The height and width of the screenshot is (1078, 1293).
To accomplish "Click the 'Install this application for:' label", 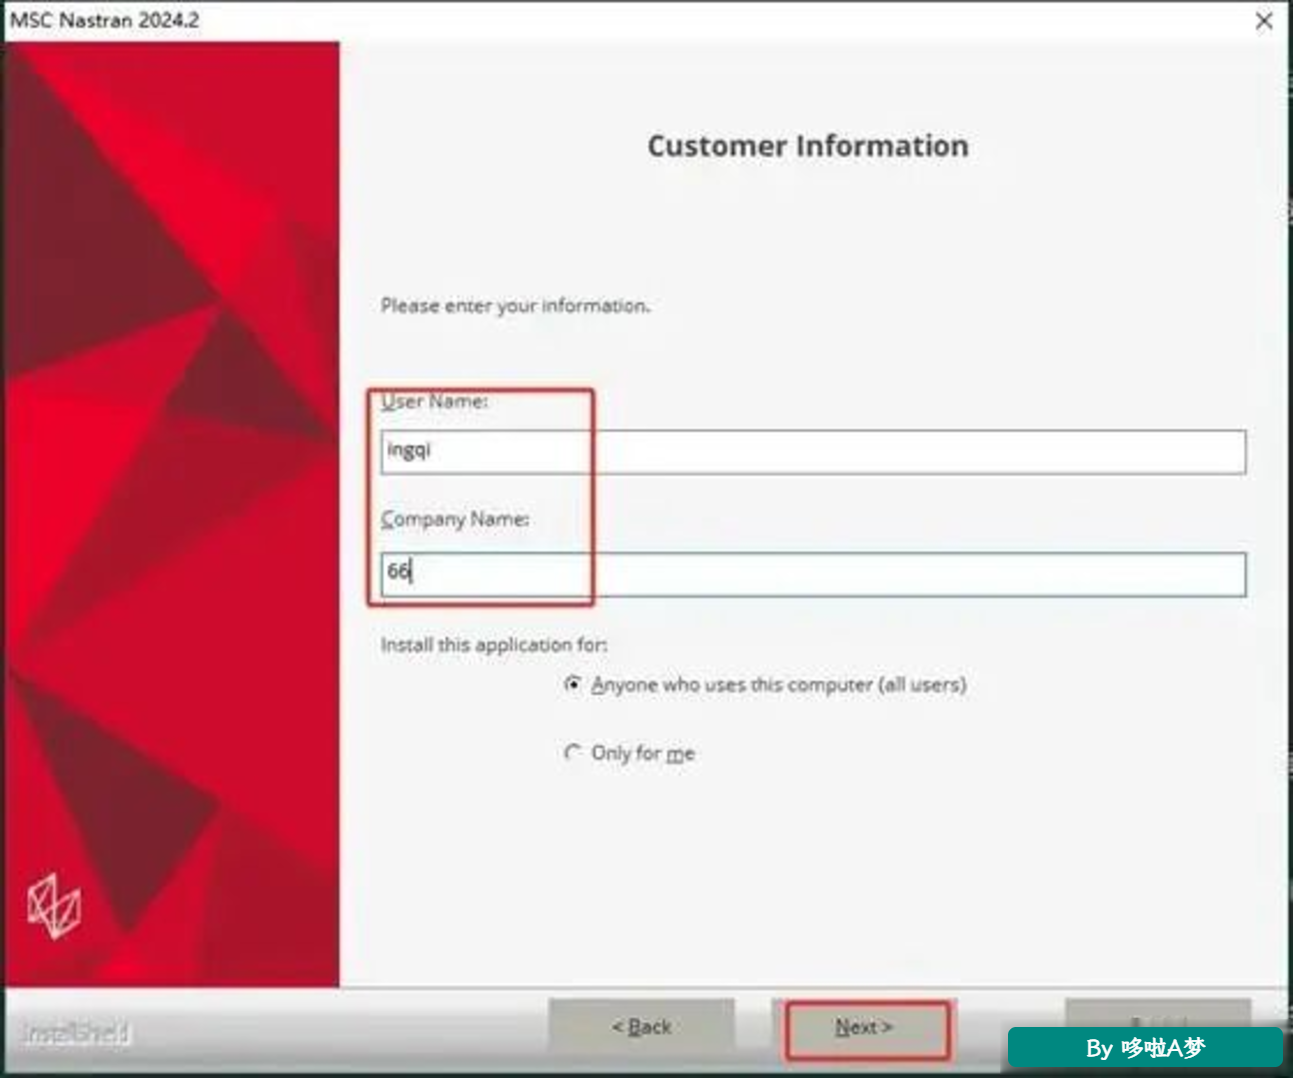I will click(x=494, y=645).
